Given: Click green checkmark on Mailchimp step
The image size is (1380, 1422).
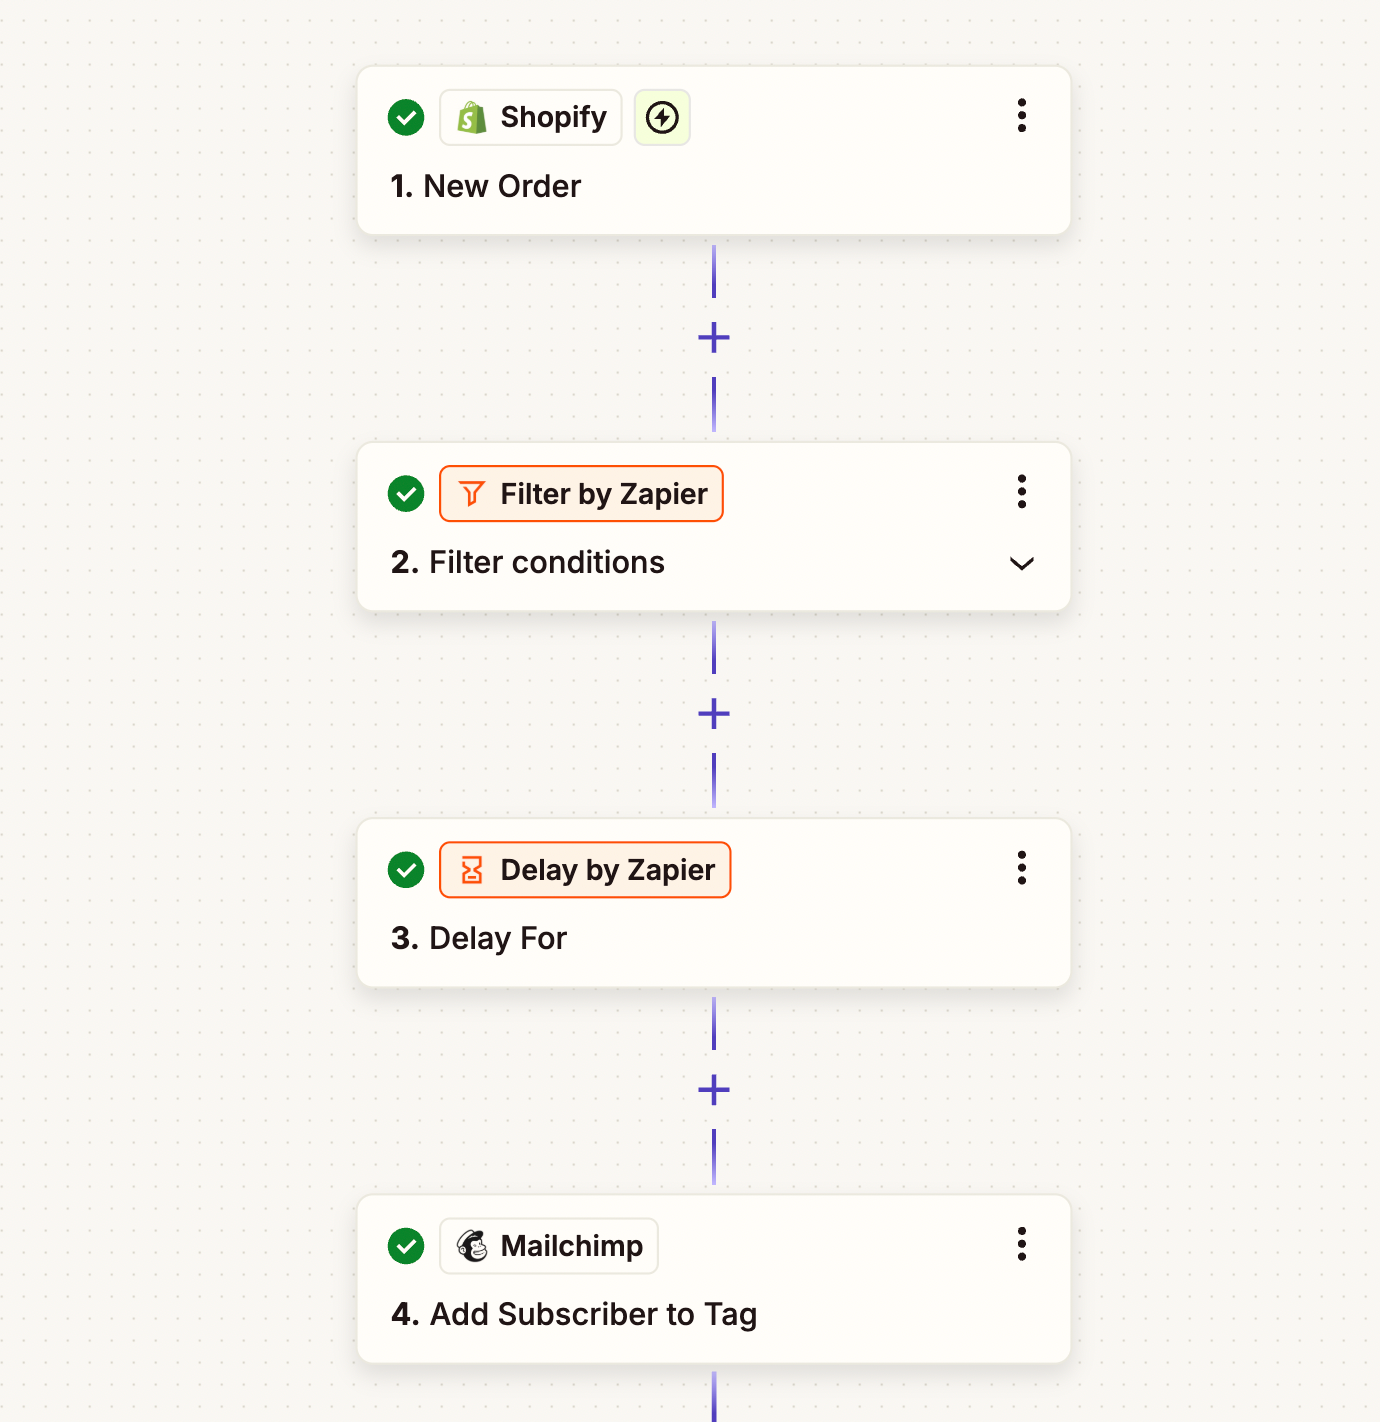Looking at the screenshot, I should point(406,1246).
